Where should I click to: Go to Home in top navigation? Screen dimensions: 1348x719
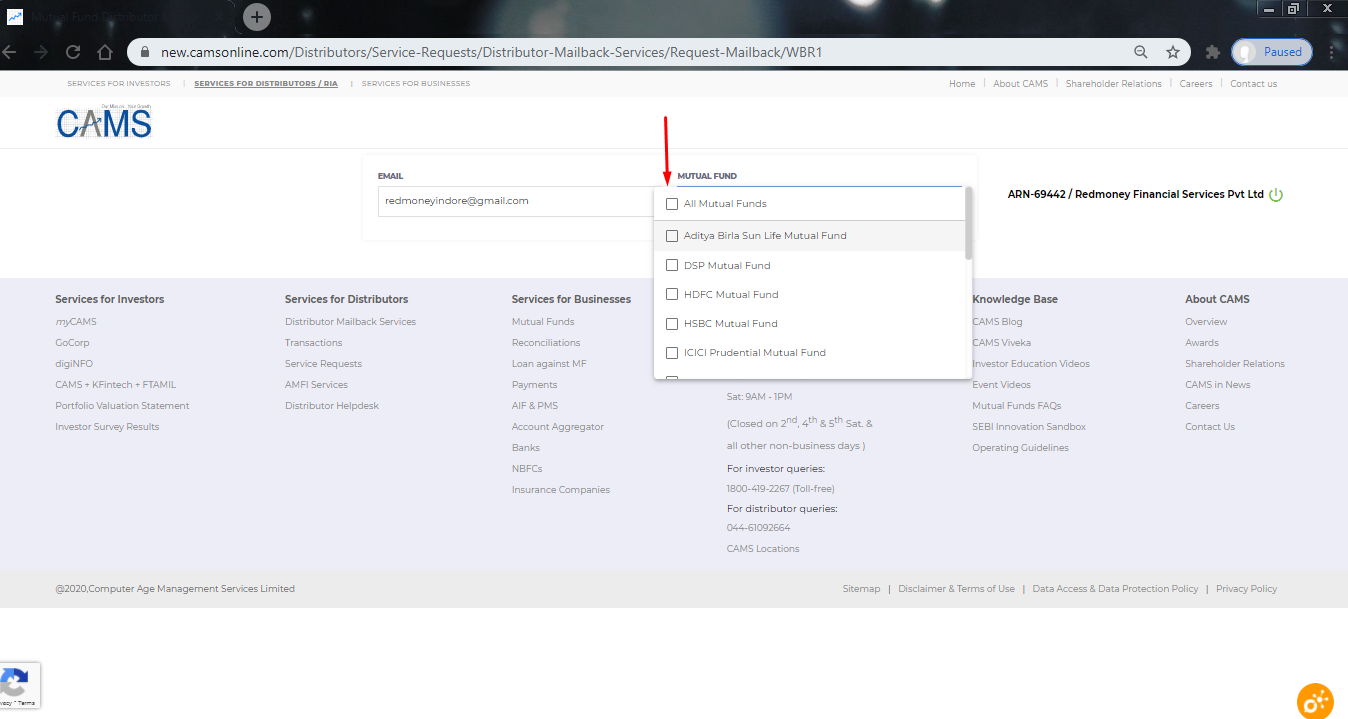[962, 84]
